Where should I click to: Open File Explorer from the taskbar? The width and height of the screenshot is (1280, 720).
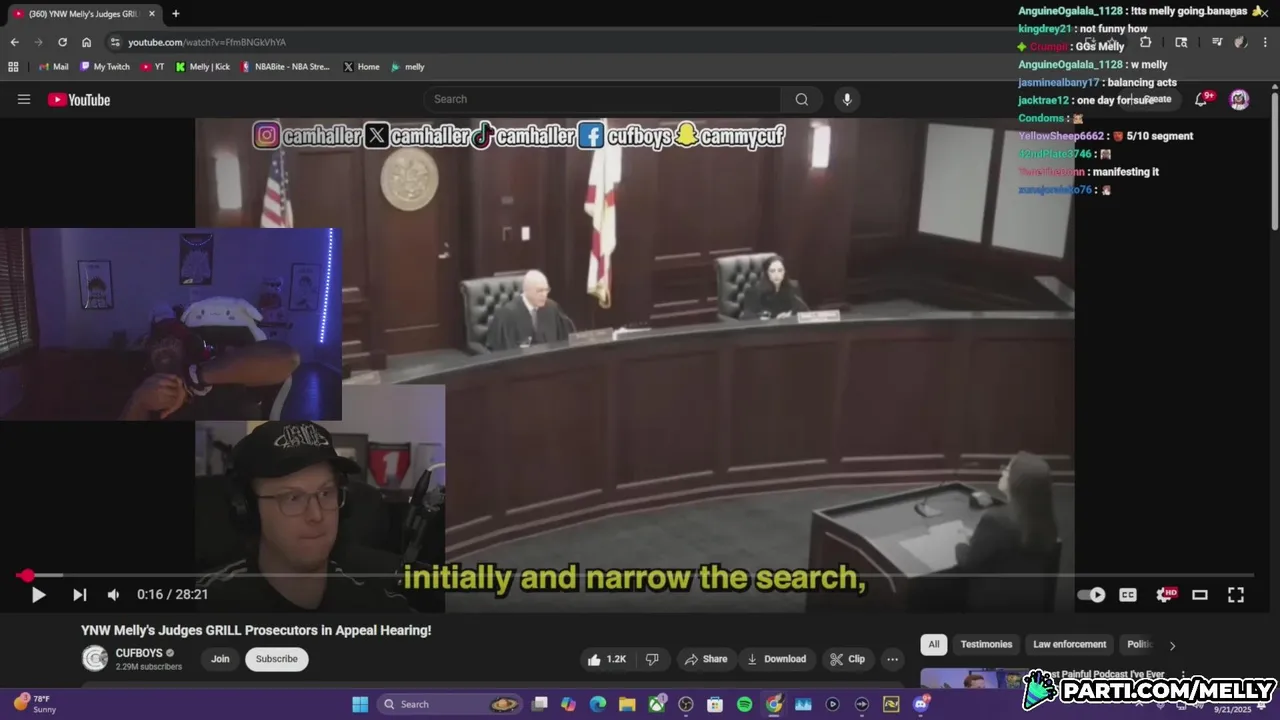(x=626, y=704)
